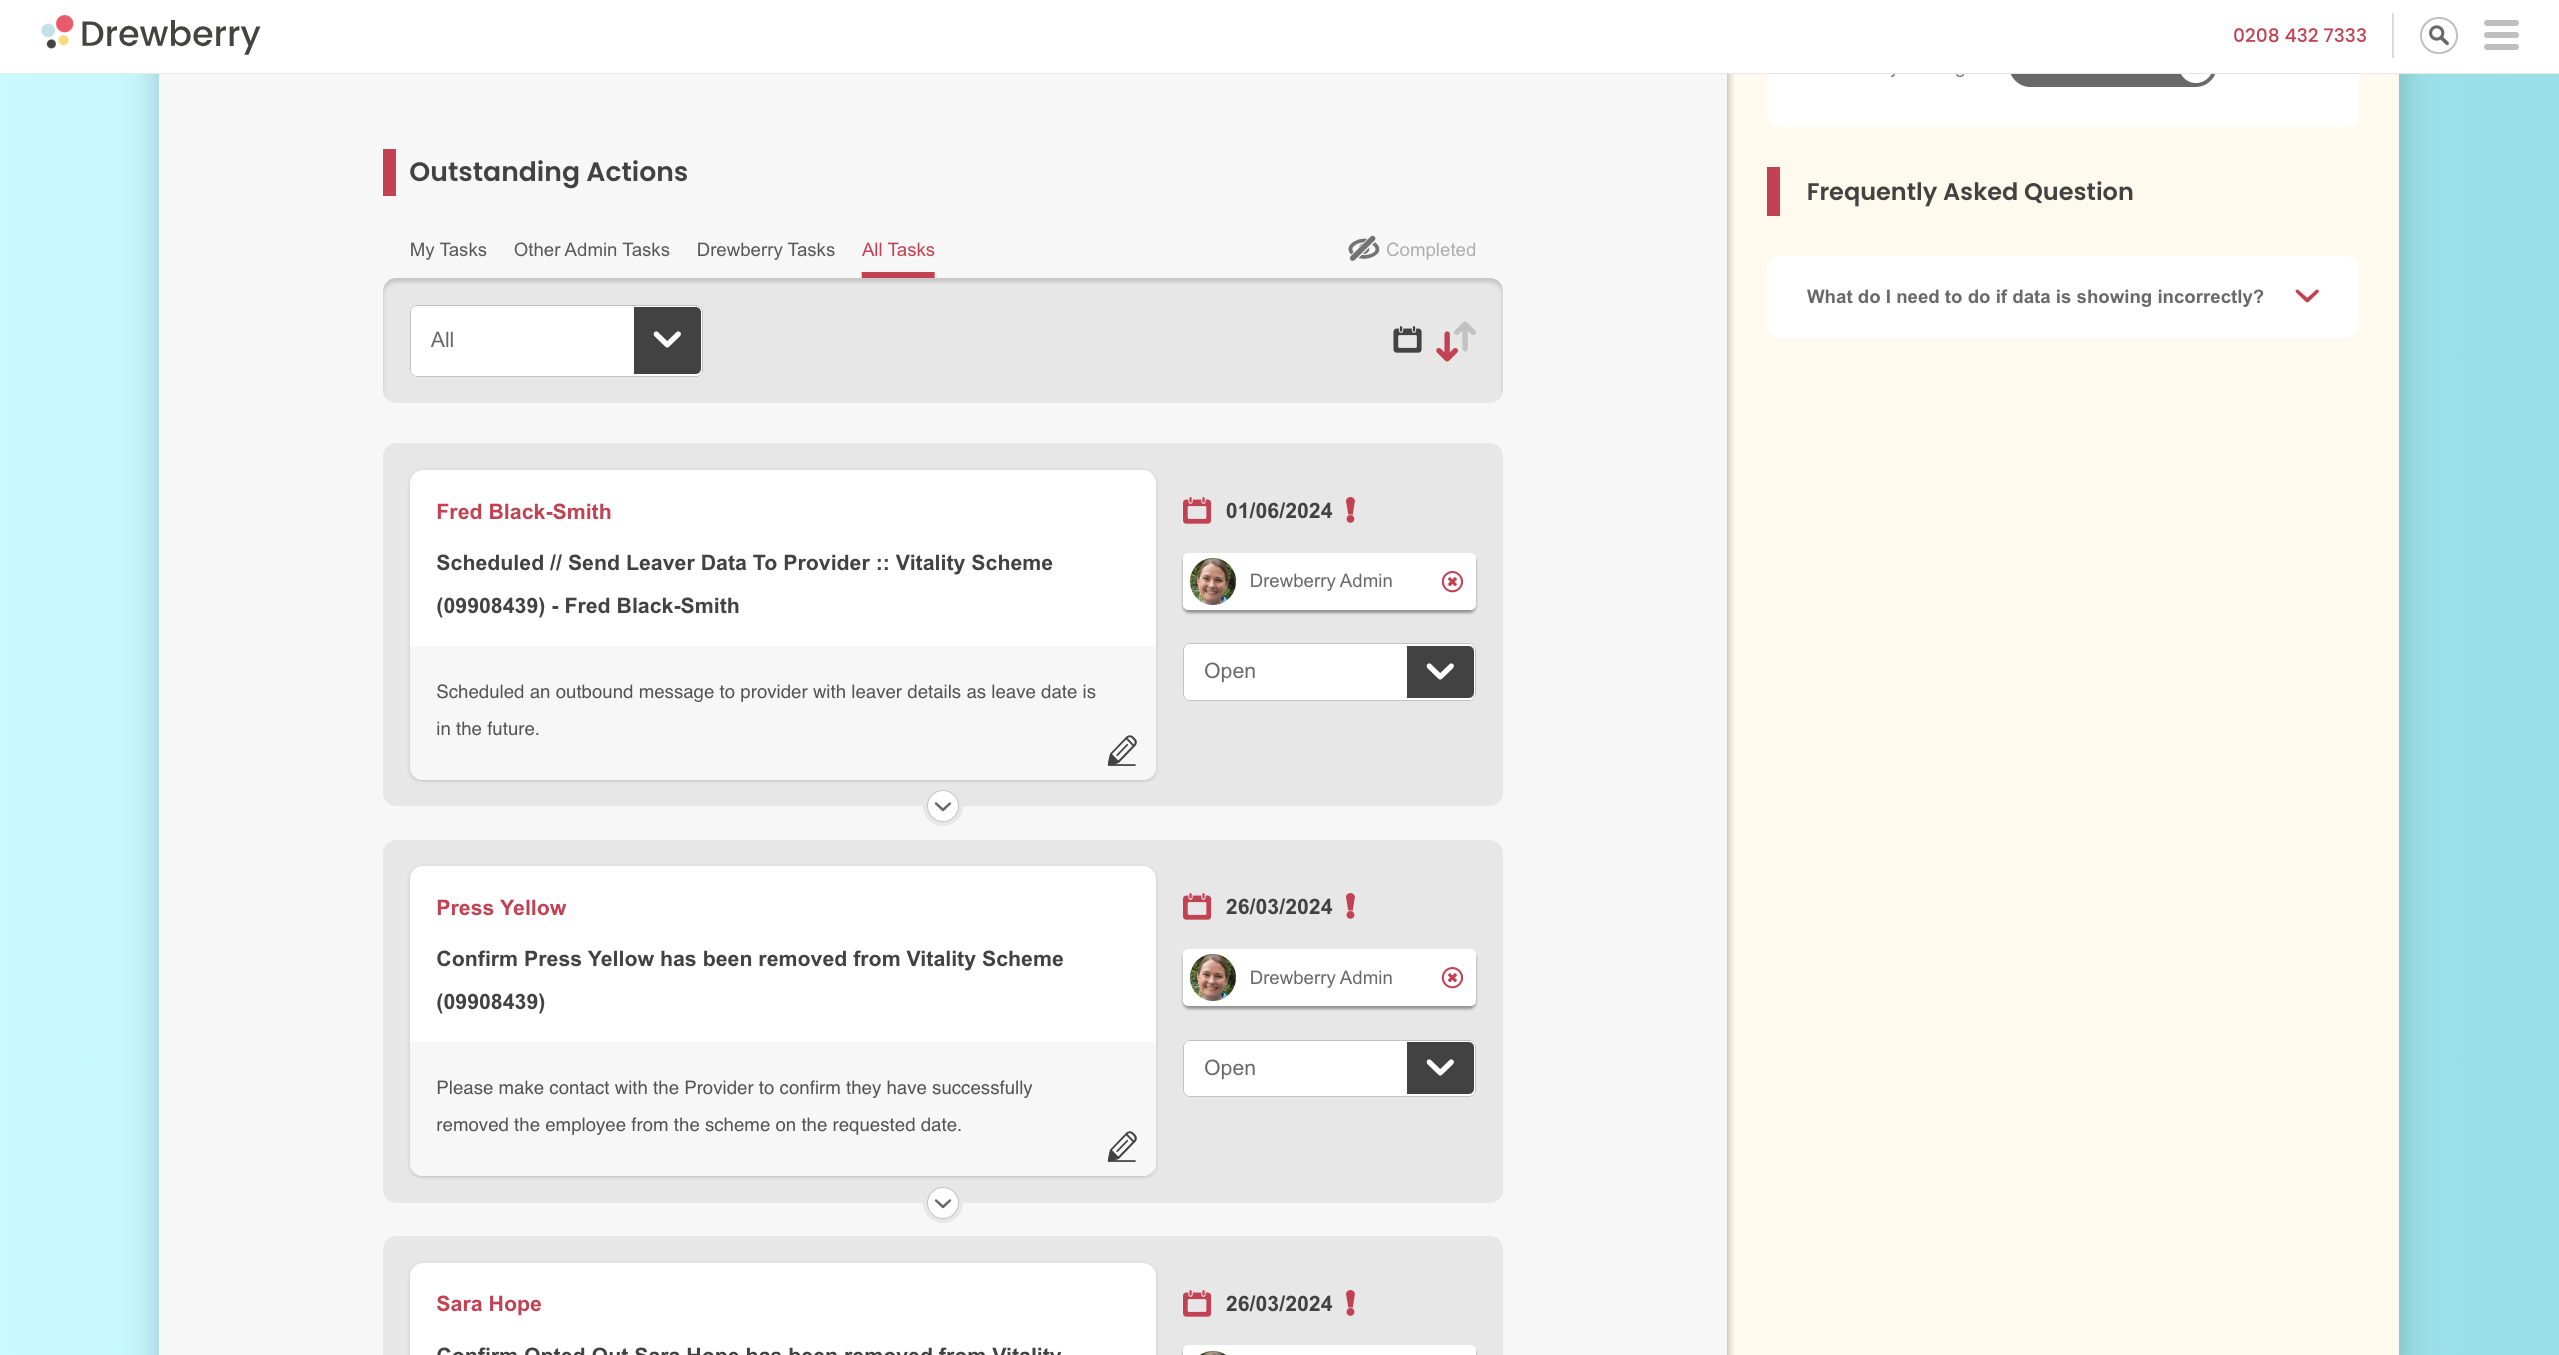Image resolution: width=2559 pixels, height=1355 pixels.
Task: Click the calendar icon on Sara Hope task
Action: click(1196, 1304)
